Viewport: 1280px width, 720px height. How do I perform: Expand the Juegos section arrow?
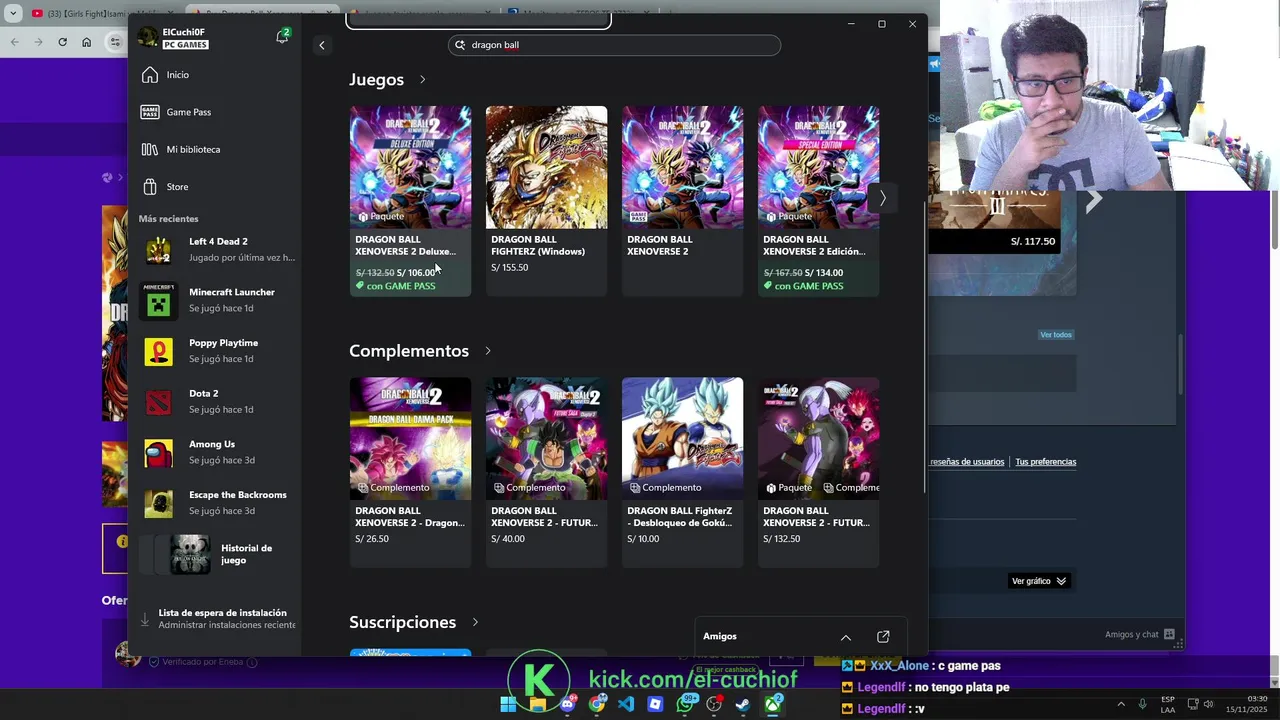point(422,80)
